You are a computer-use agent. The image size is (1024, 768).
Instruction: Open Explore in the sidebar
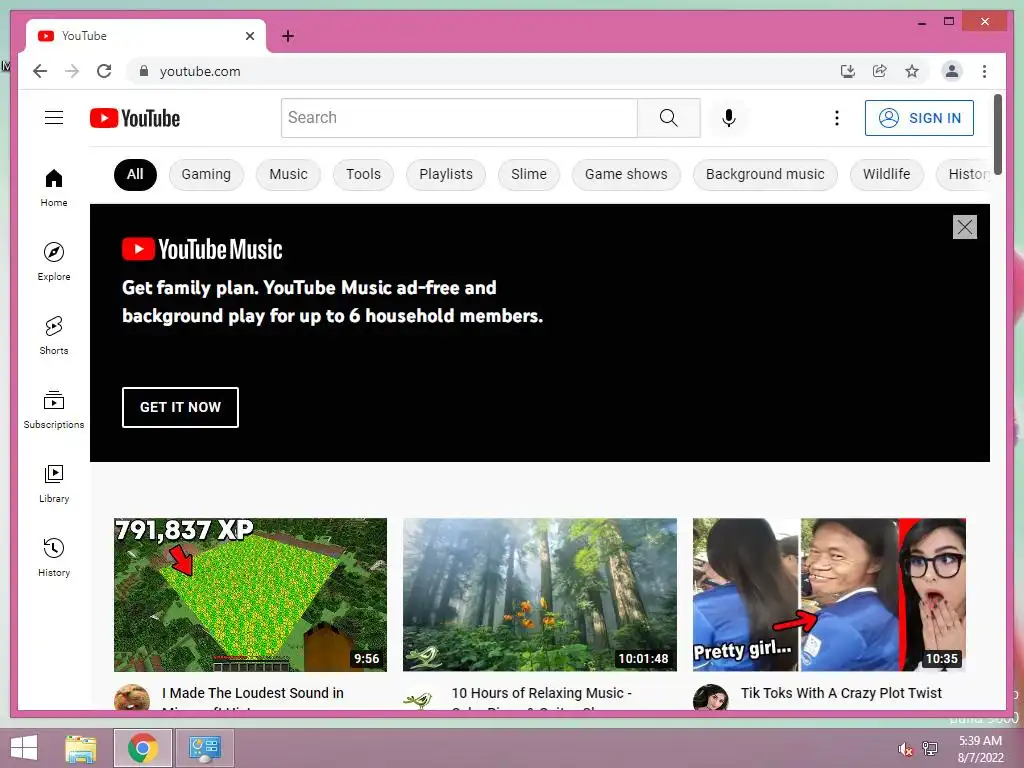click(54, 261)
